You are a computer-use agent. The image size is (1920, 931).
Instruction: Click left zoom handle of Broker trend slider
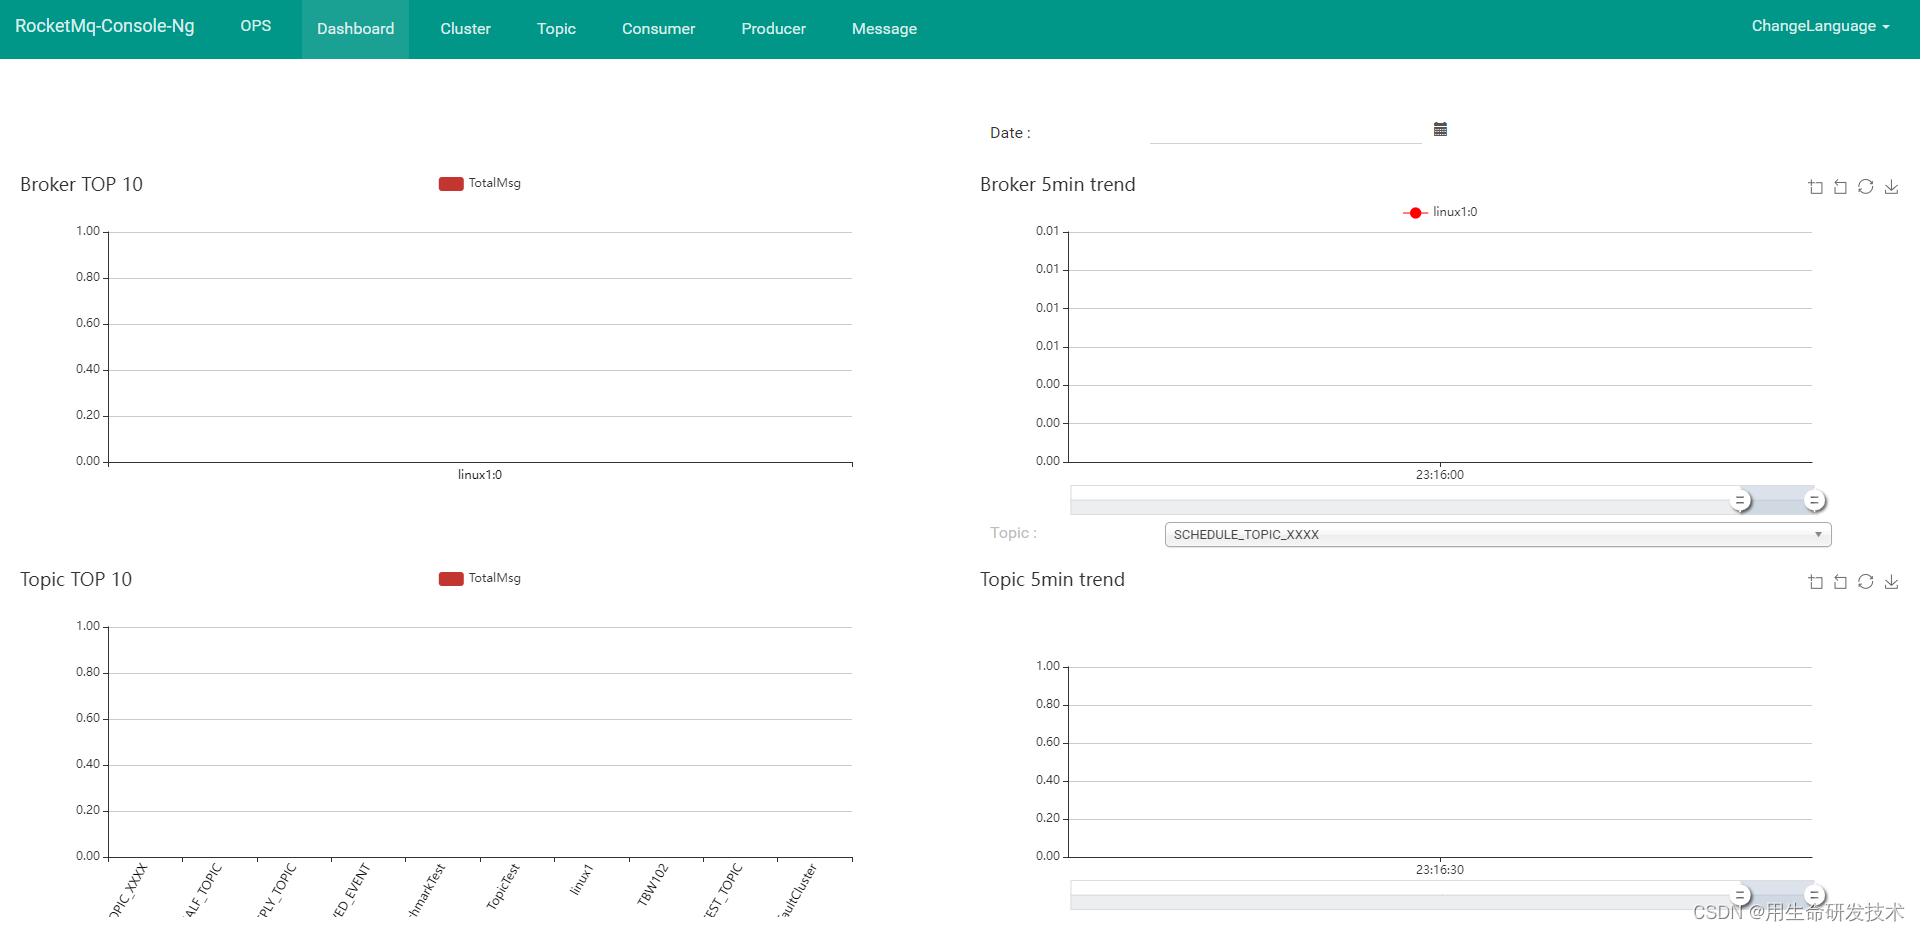click(1741, 500)
